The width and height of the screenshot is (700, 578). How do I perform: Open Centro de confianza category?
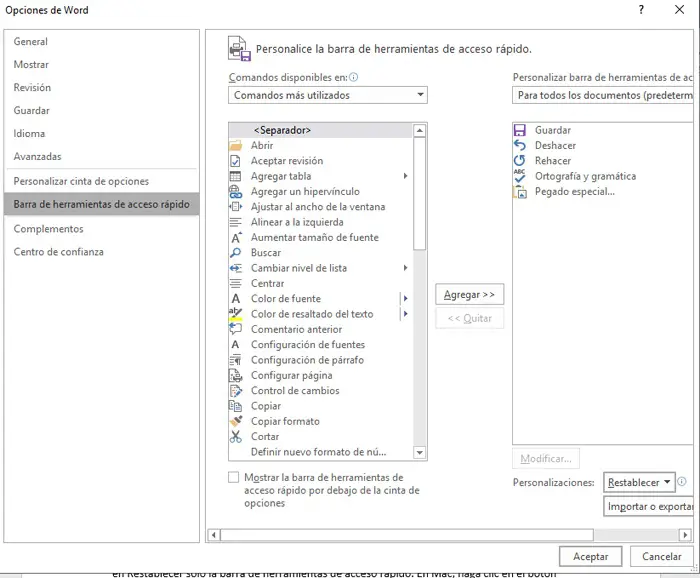point(102,252)
